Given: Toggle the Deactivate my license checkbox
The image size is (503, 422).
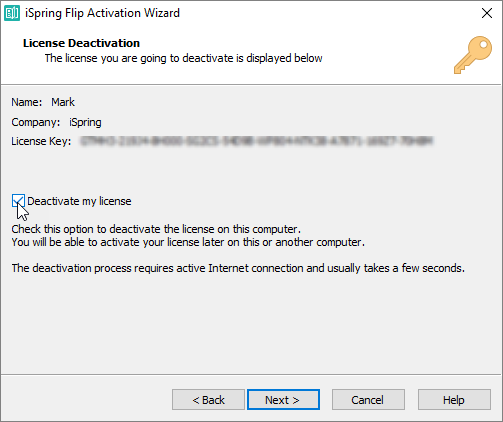Looking at the screenshot, I should 18,201.
